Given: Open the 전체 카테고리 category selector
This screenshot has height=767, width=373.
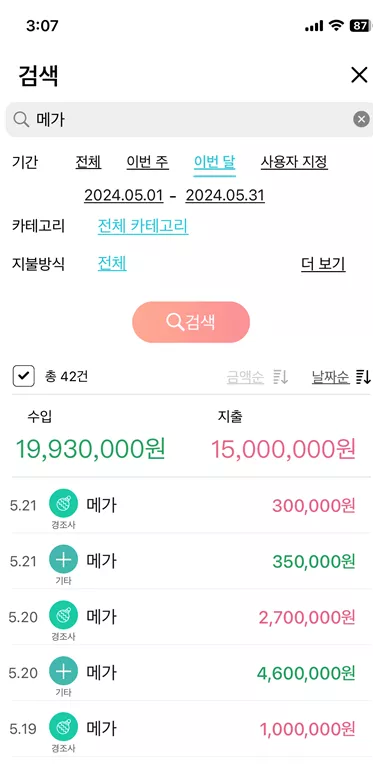Looking at the screenshot, I should 143,226.
